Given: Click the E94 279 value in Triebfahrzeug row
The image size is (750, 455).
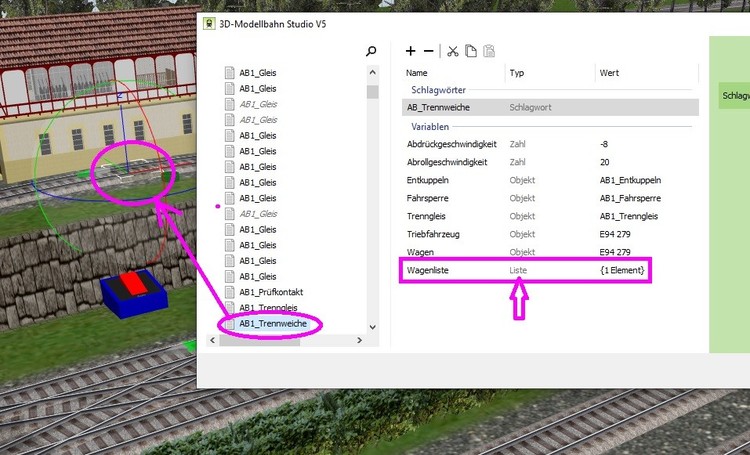Looking at the screenshot, I should click(615, 234).
